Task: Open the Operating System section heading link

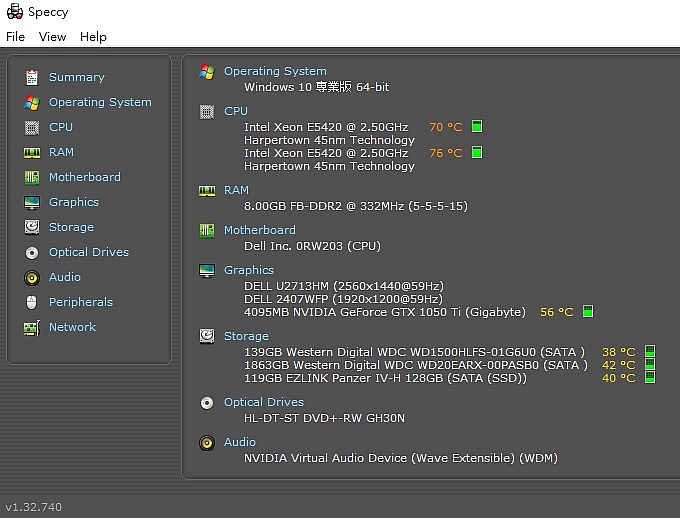Action: 275,71
